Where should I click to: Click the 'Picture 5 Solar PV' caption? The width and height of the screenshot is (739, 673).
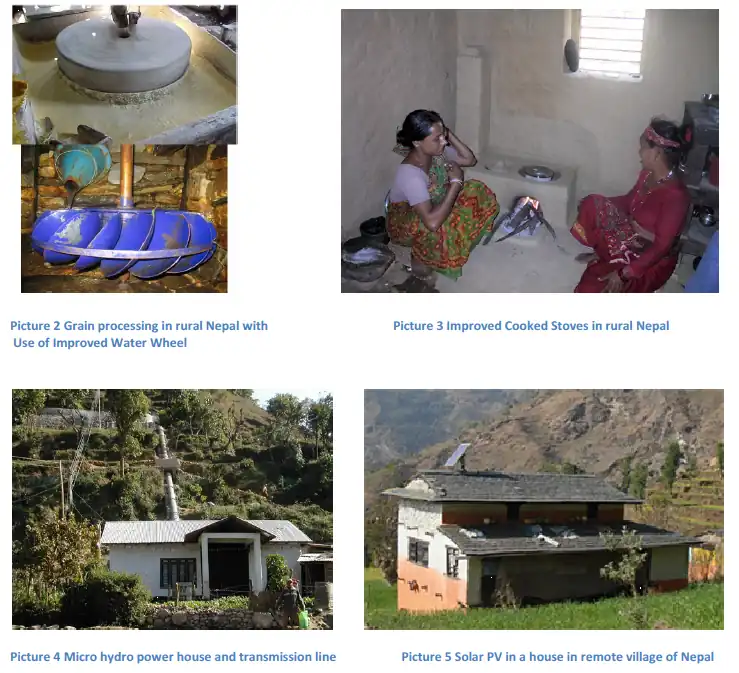558,657
